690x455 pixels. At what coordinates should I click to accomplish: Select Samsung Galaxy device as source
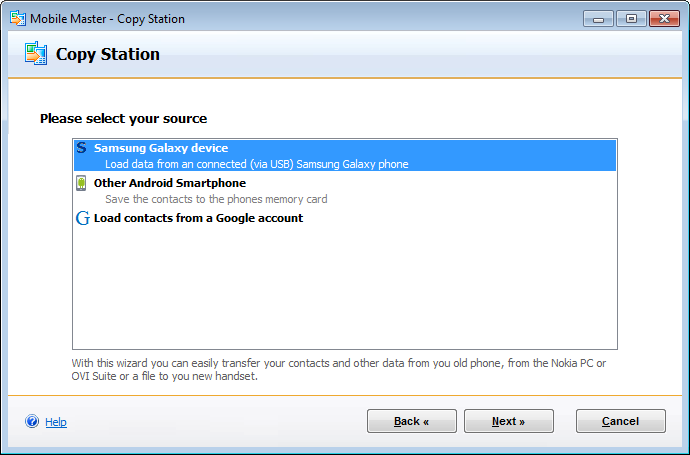161,148
